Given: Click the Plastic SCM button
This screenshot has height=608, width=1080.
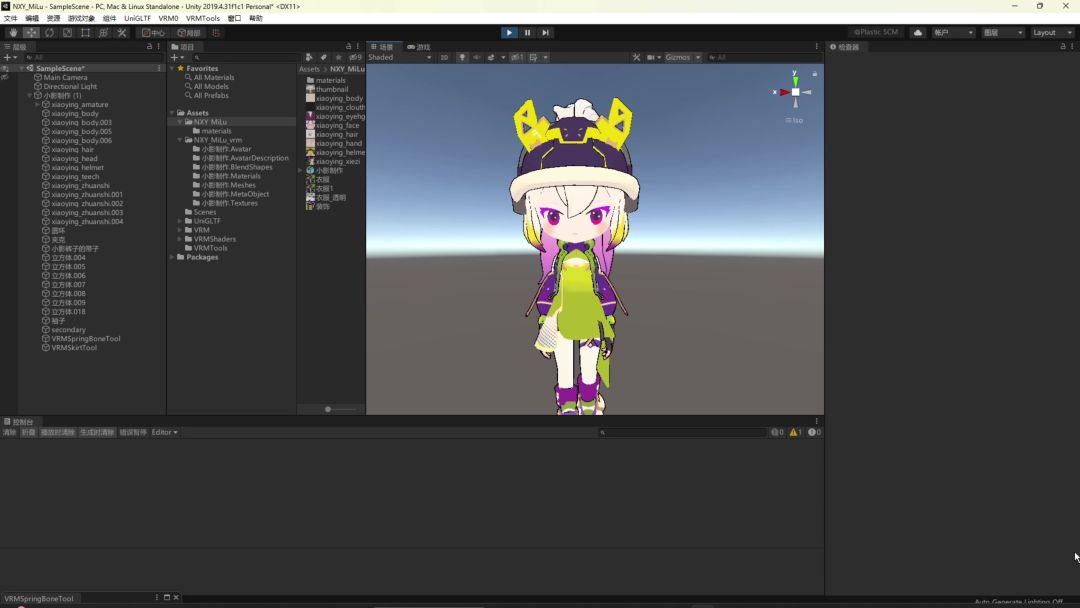Looking at the screenshot, I should click(875, 33).
